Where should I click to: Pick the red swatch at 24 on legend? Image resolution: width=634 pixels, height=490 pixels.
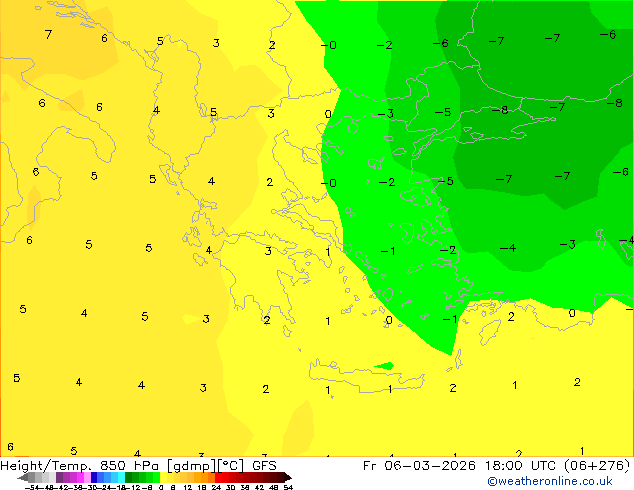218,477
